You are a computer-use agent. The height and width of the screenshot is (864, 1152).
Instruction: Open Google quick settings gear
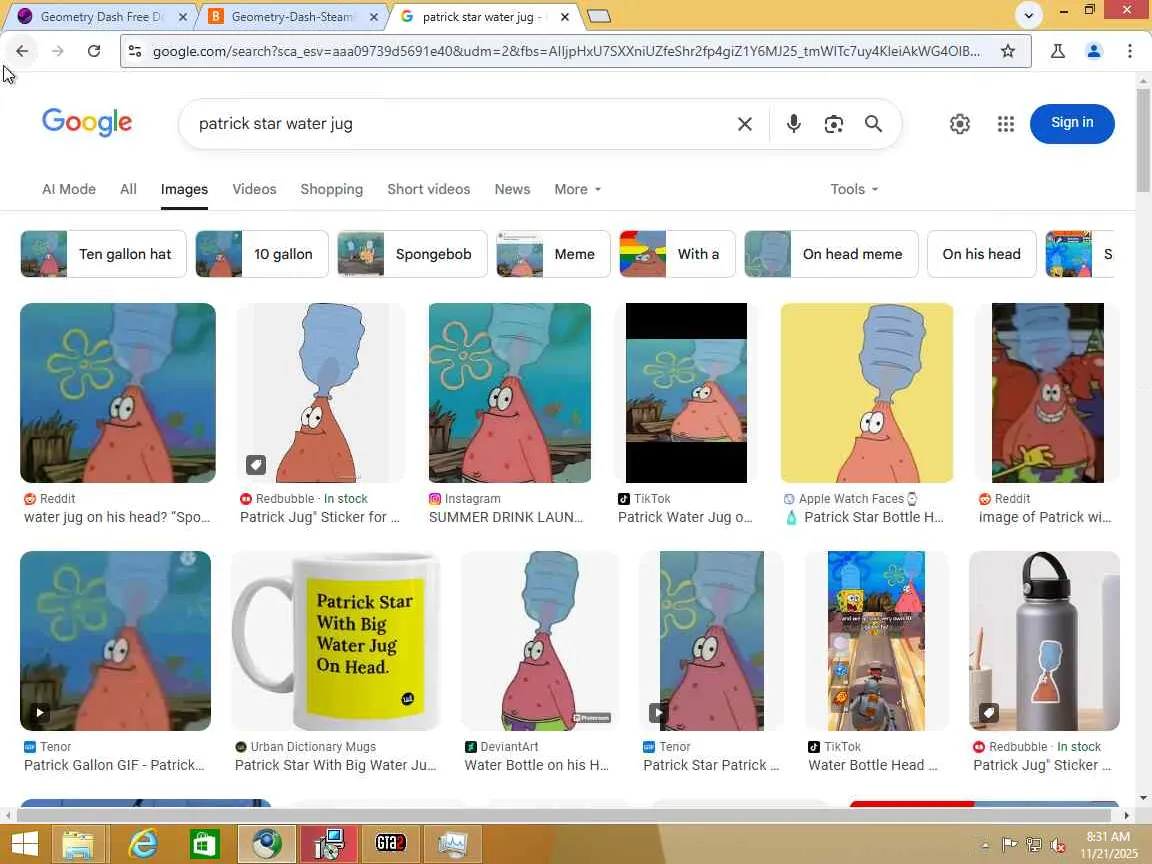(960, 124)
